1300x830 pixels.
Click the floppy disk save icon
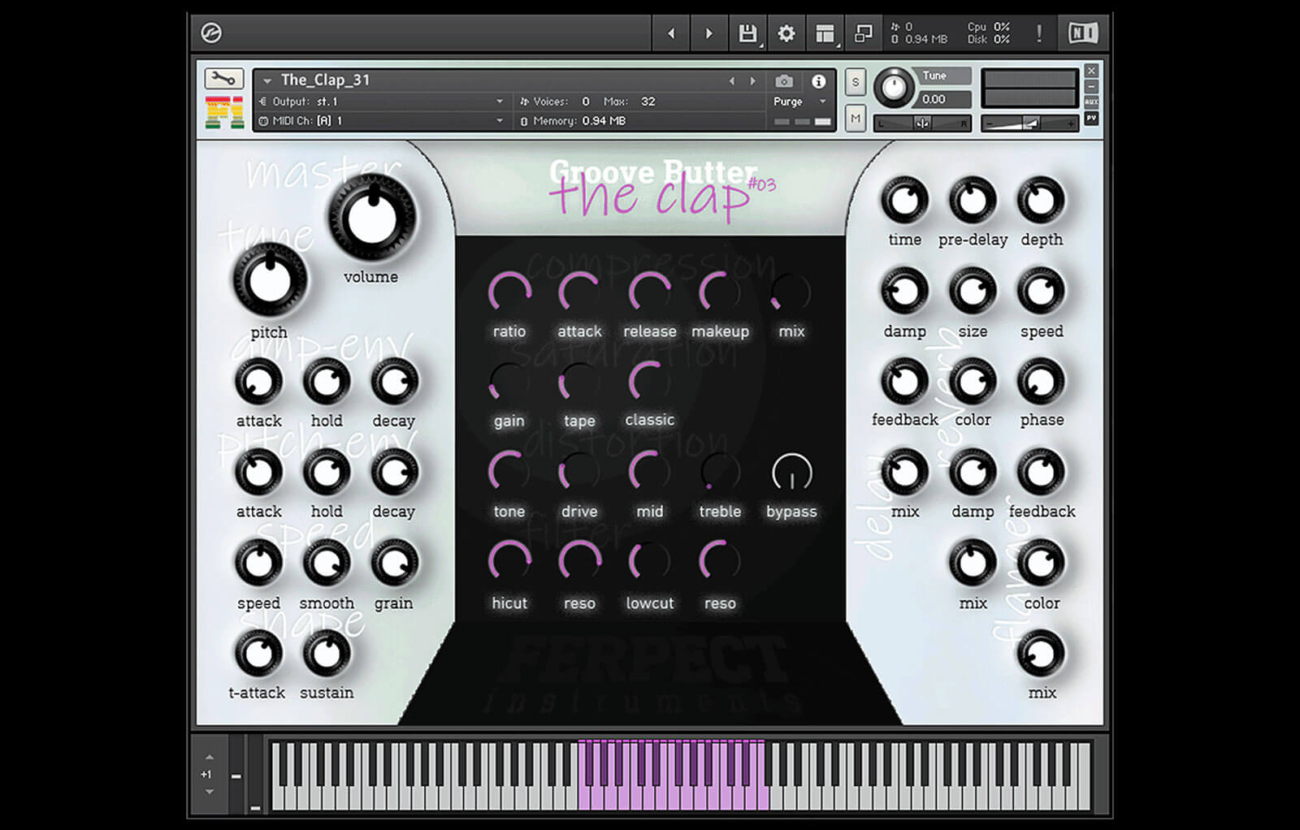(747, 33)
